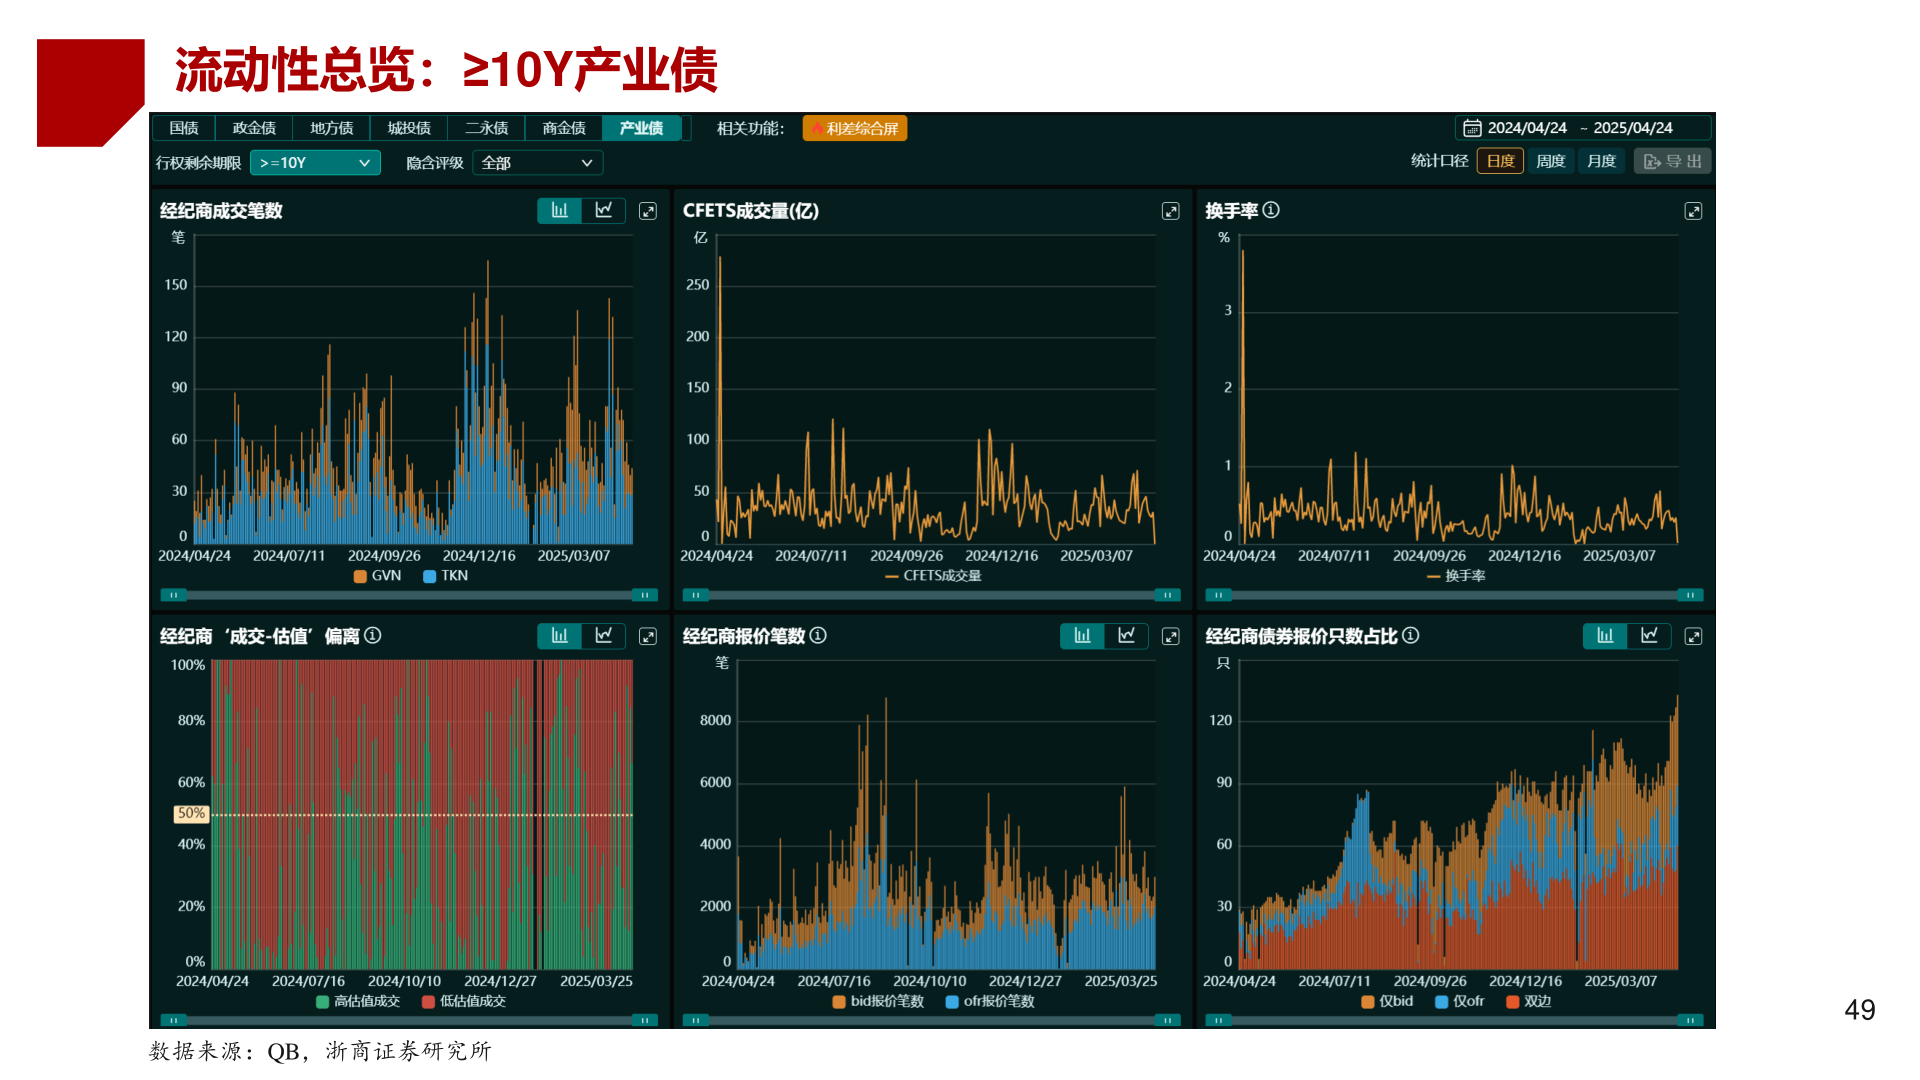Viewport: 1920px width, 1080px height.
Task: Click left handle of CFETS chart range slider
Action: (696, 595)
